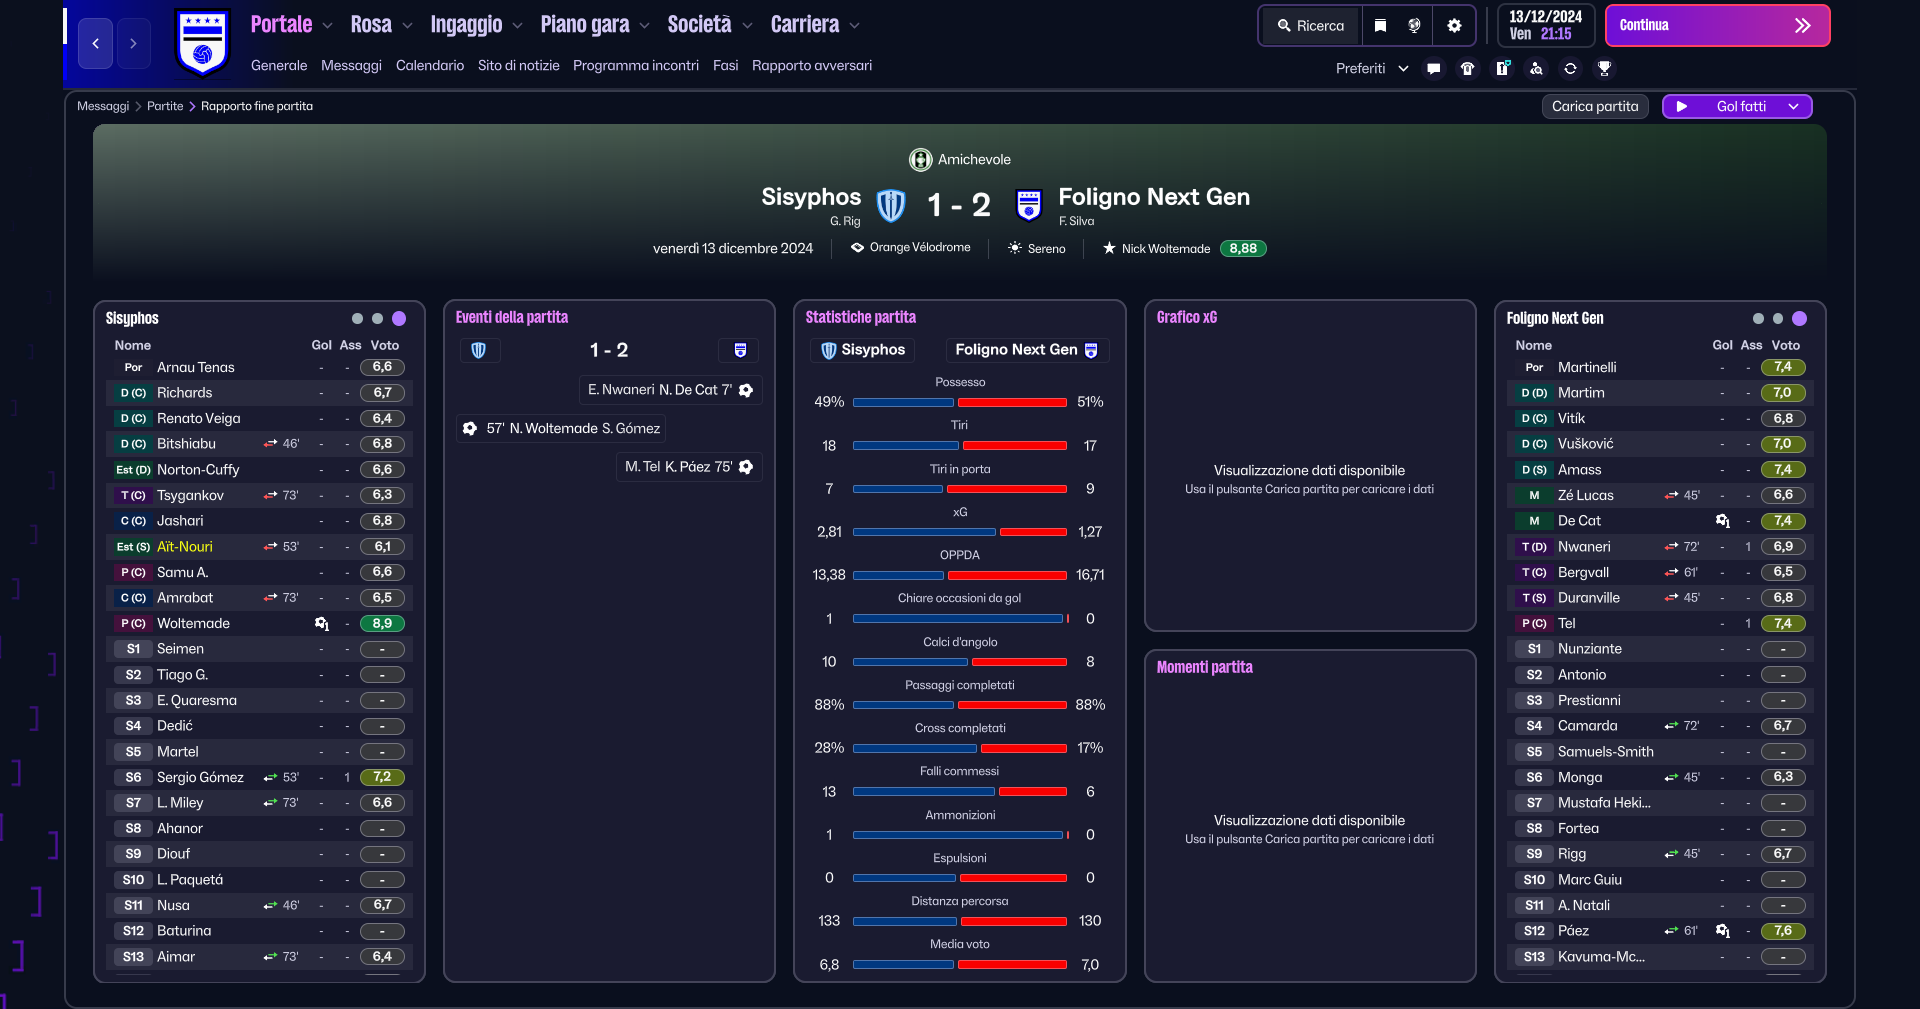Open the Calendario tab
Viewport: 1920px width, 1009px height.
430,66
